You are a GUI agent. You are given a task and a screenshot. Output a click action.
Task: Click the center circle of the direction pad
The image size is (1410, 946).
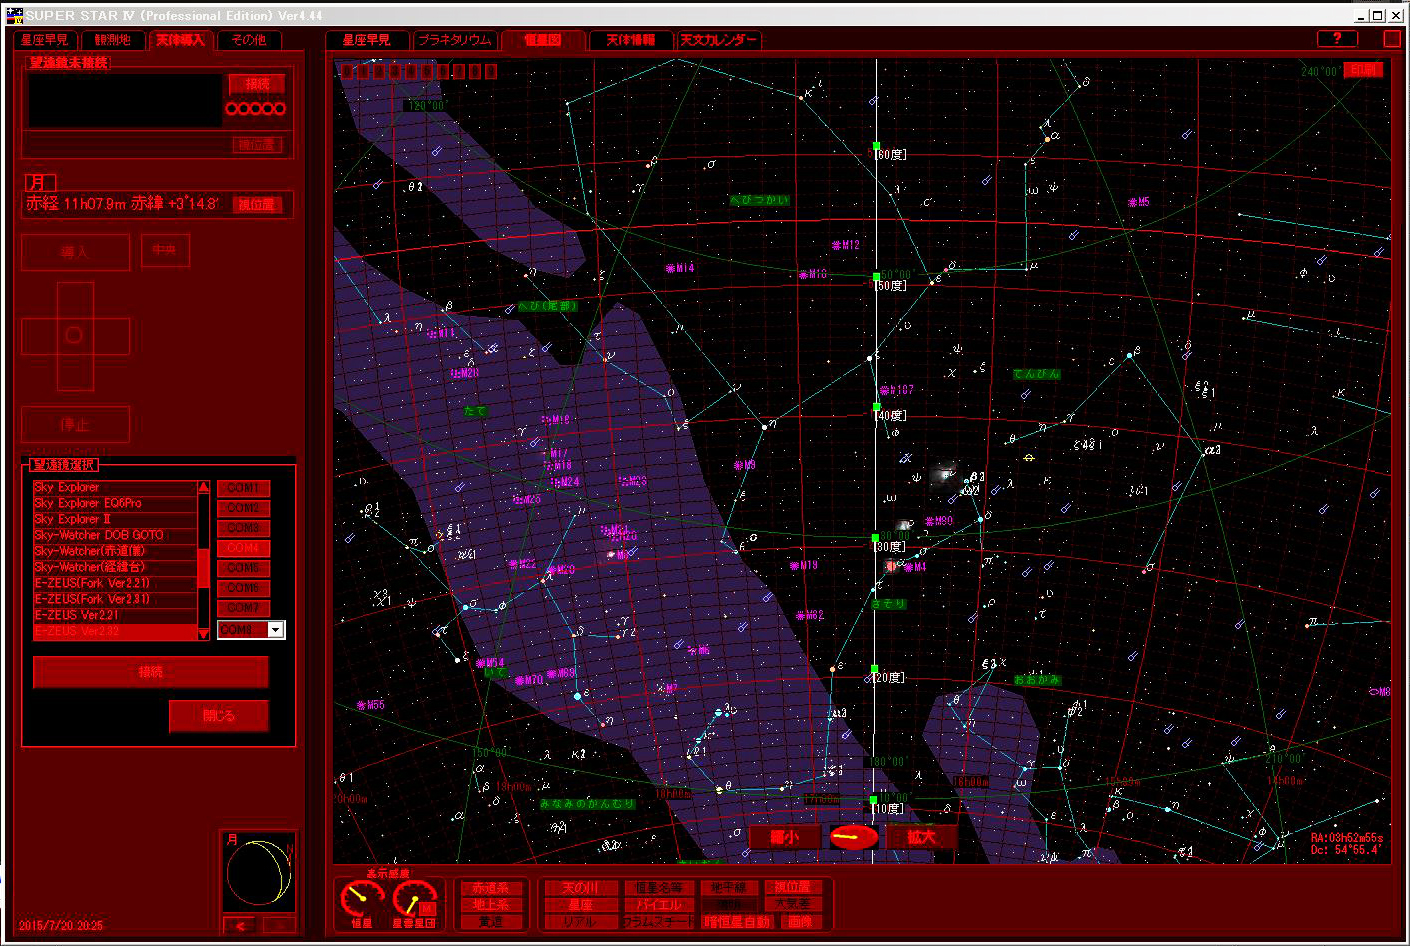pos(74,335)
